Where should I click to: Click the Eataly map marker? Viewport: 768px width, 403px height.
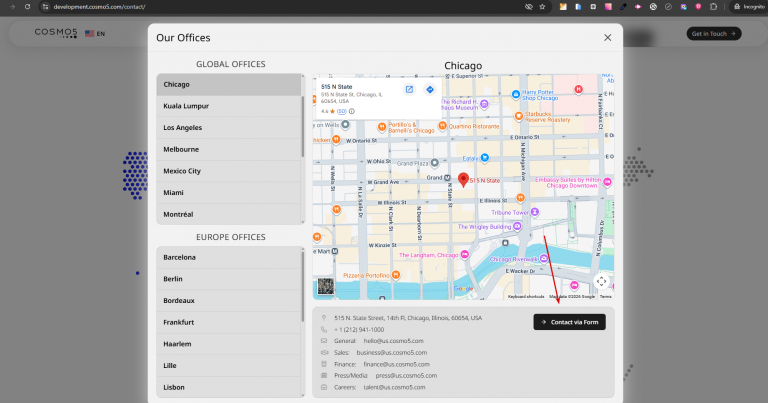pyautogui.click(x=484, y=158)
